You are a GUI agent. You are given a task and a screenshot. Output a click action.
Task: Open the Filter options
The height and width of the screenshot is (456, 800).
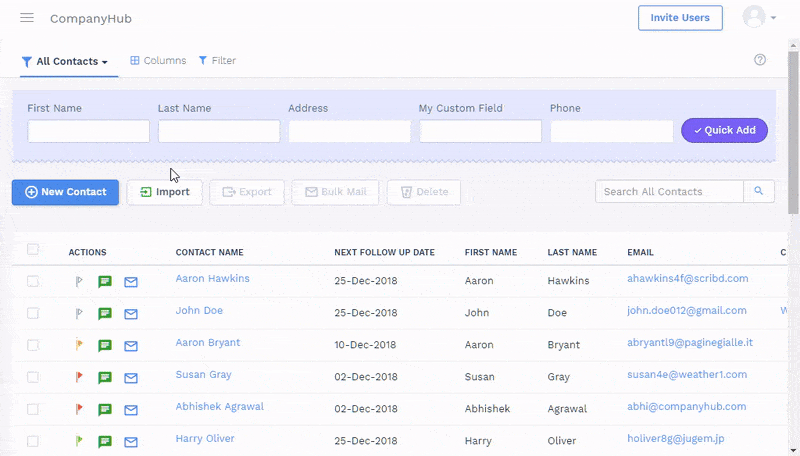tap(217, 61)
